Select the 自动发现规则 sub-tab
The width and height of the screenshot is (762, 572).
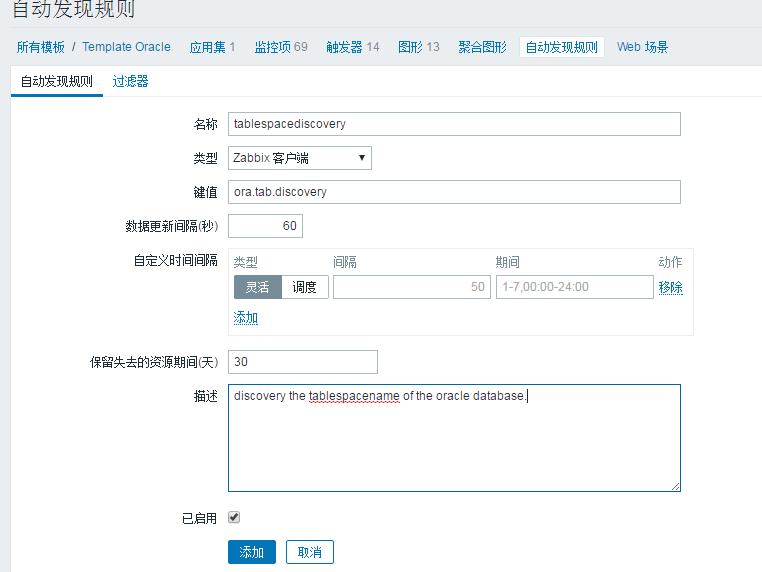click(56, 81)
